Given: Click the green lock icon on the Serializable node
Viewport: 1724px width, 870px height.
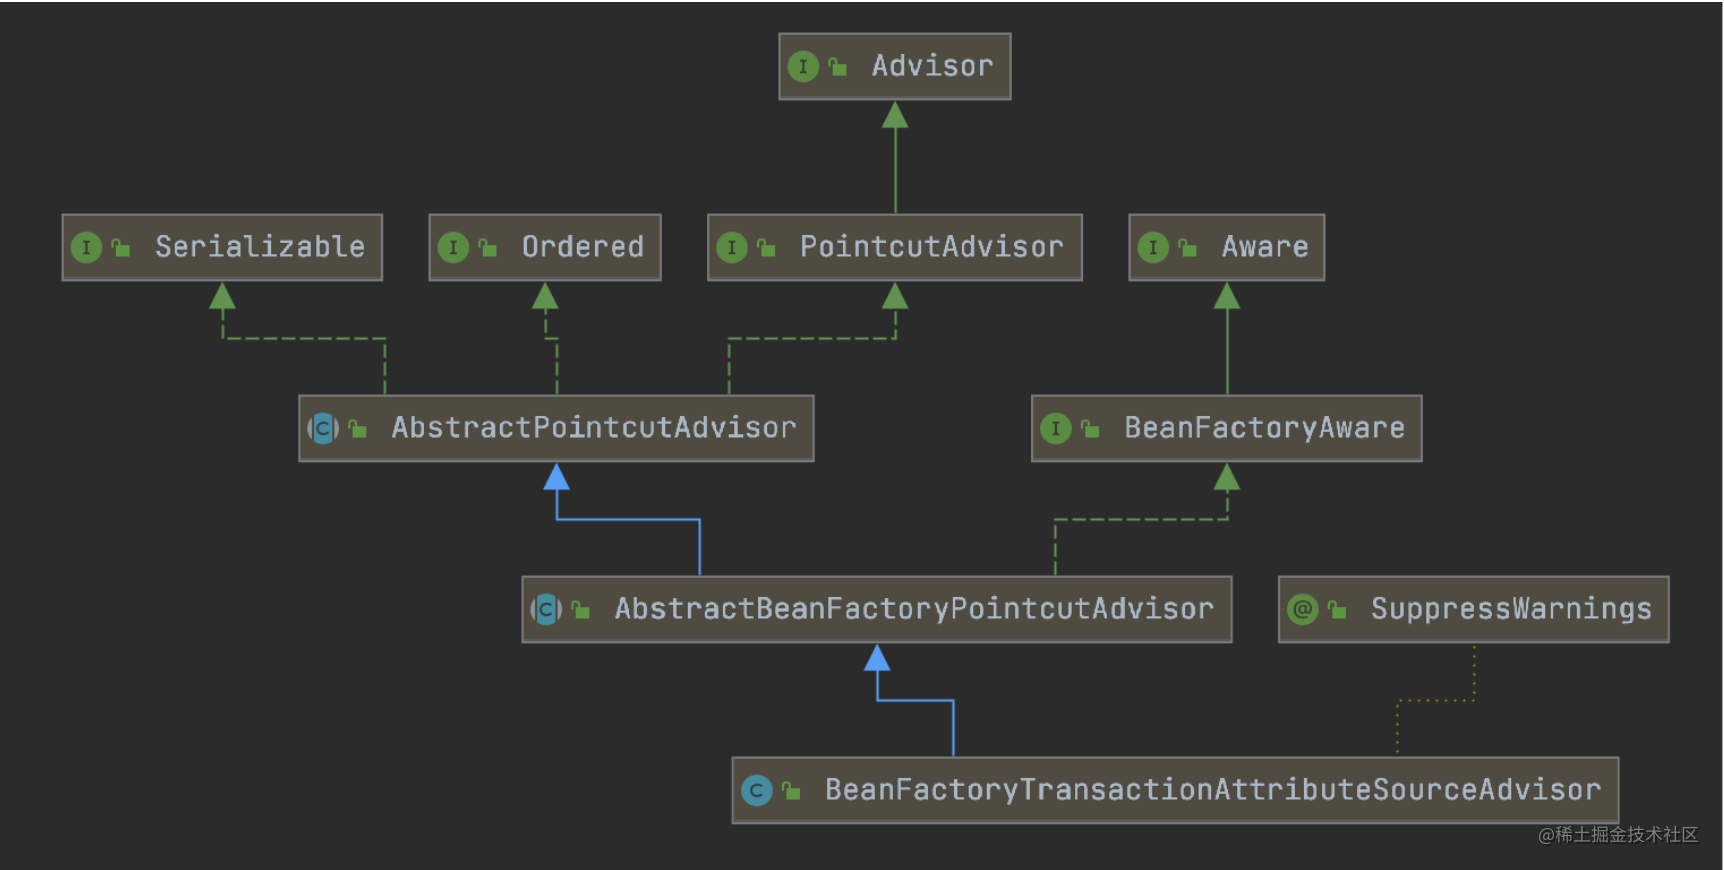Looking at the screenshot, I should coord(121,247).
